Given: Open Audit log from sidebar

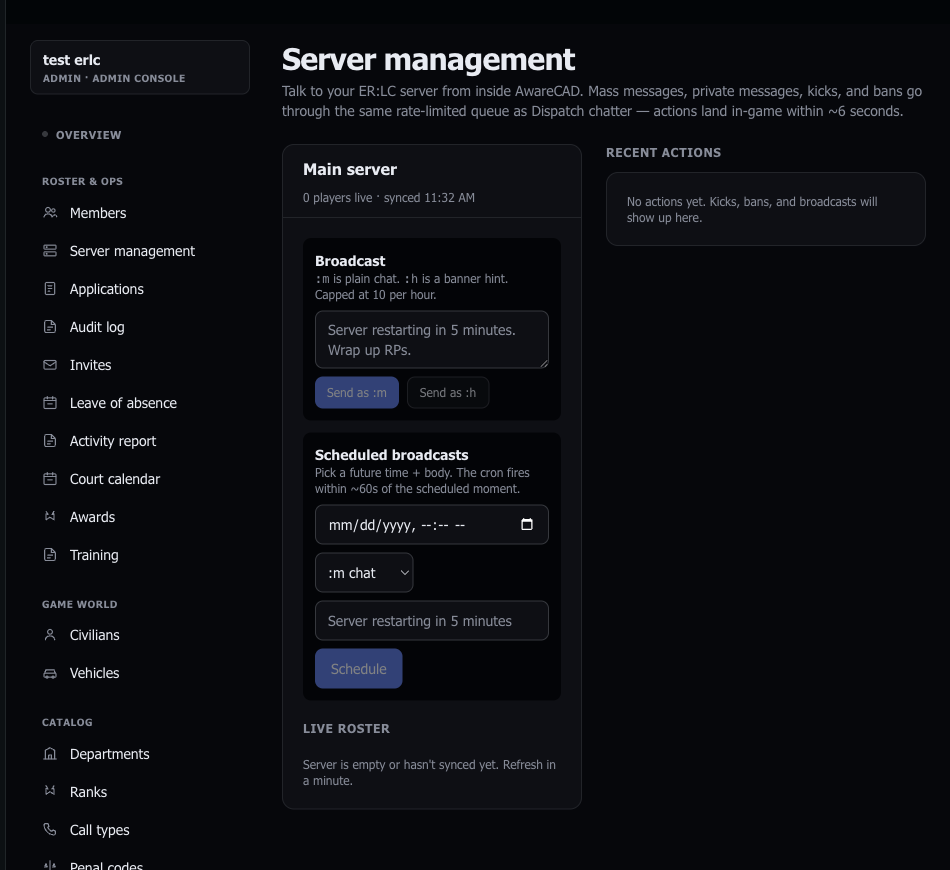Looking at the screenshot, I should pyautogui.click(x=97, y=327).
